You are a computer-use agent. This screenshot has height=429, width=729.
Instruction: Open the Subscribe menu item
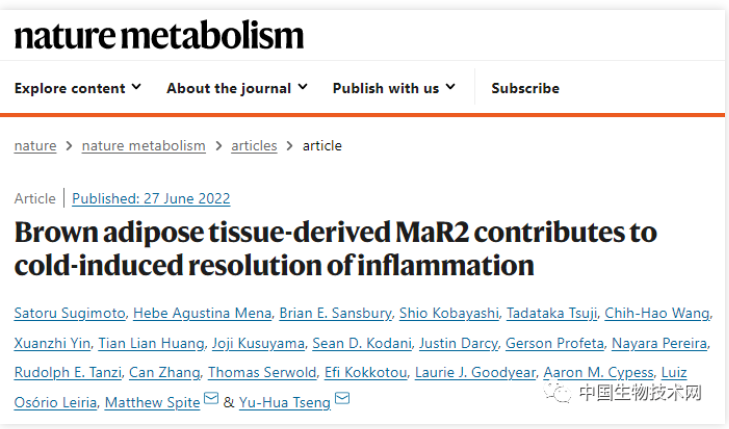(x=525, y=88)
